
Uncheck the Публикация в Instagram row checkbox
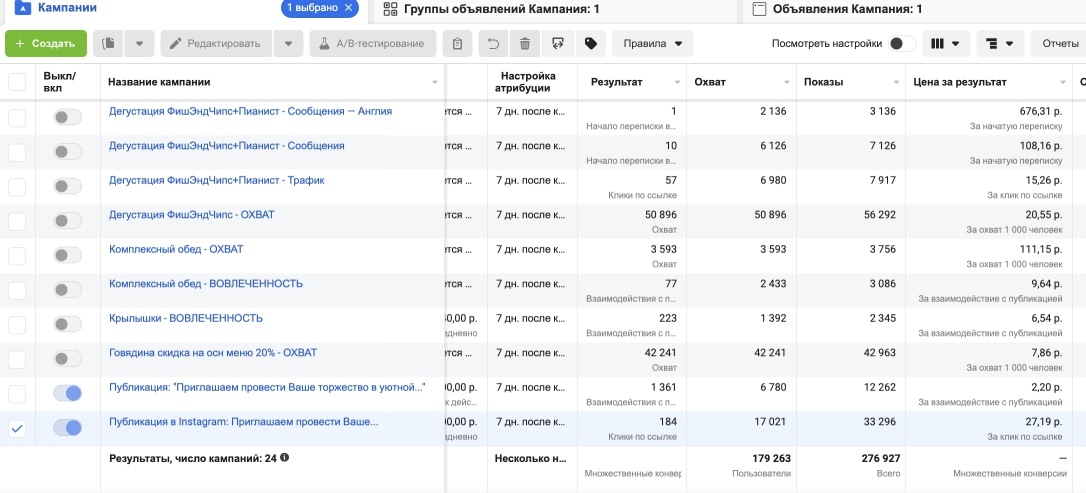[17, 429]
